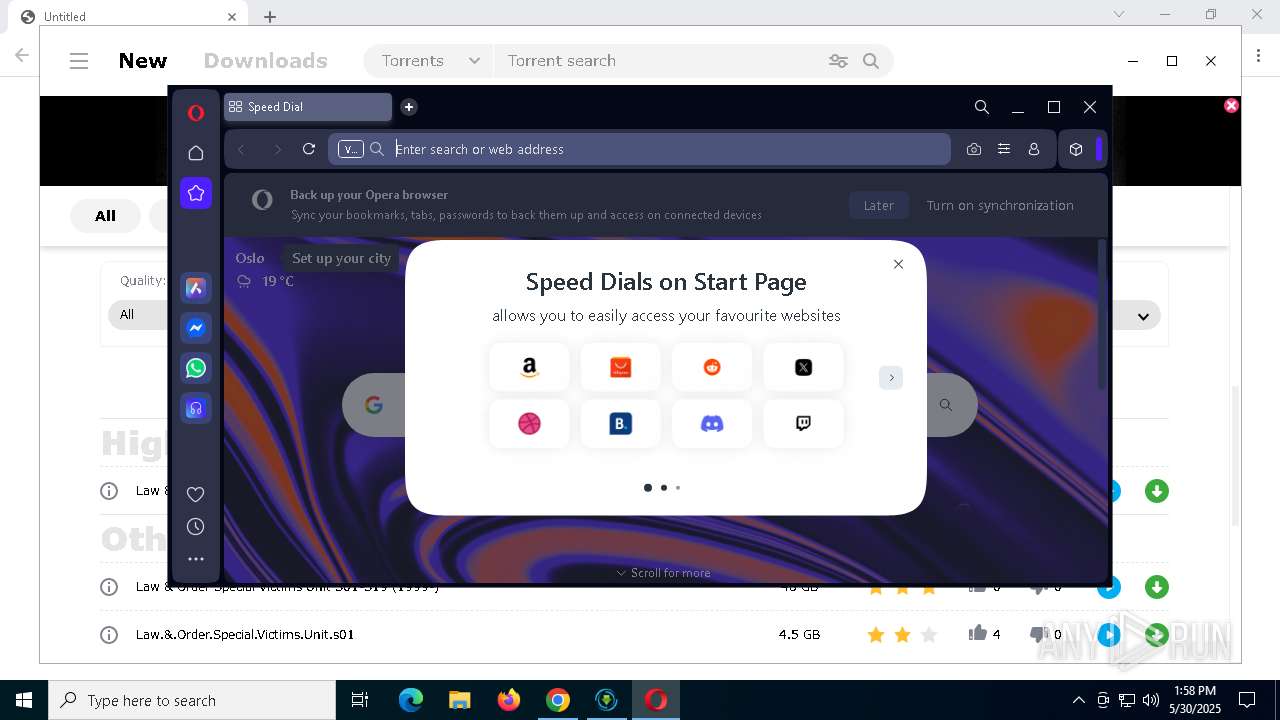
Task: Open Opera easy setup sliders icon
Action: [1004, 149]
